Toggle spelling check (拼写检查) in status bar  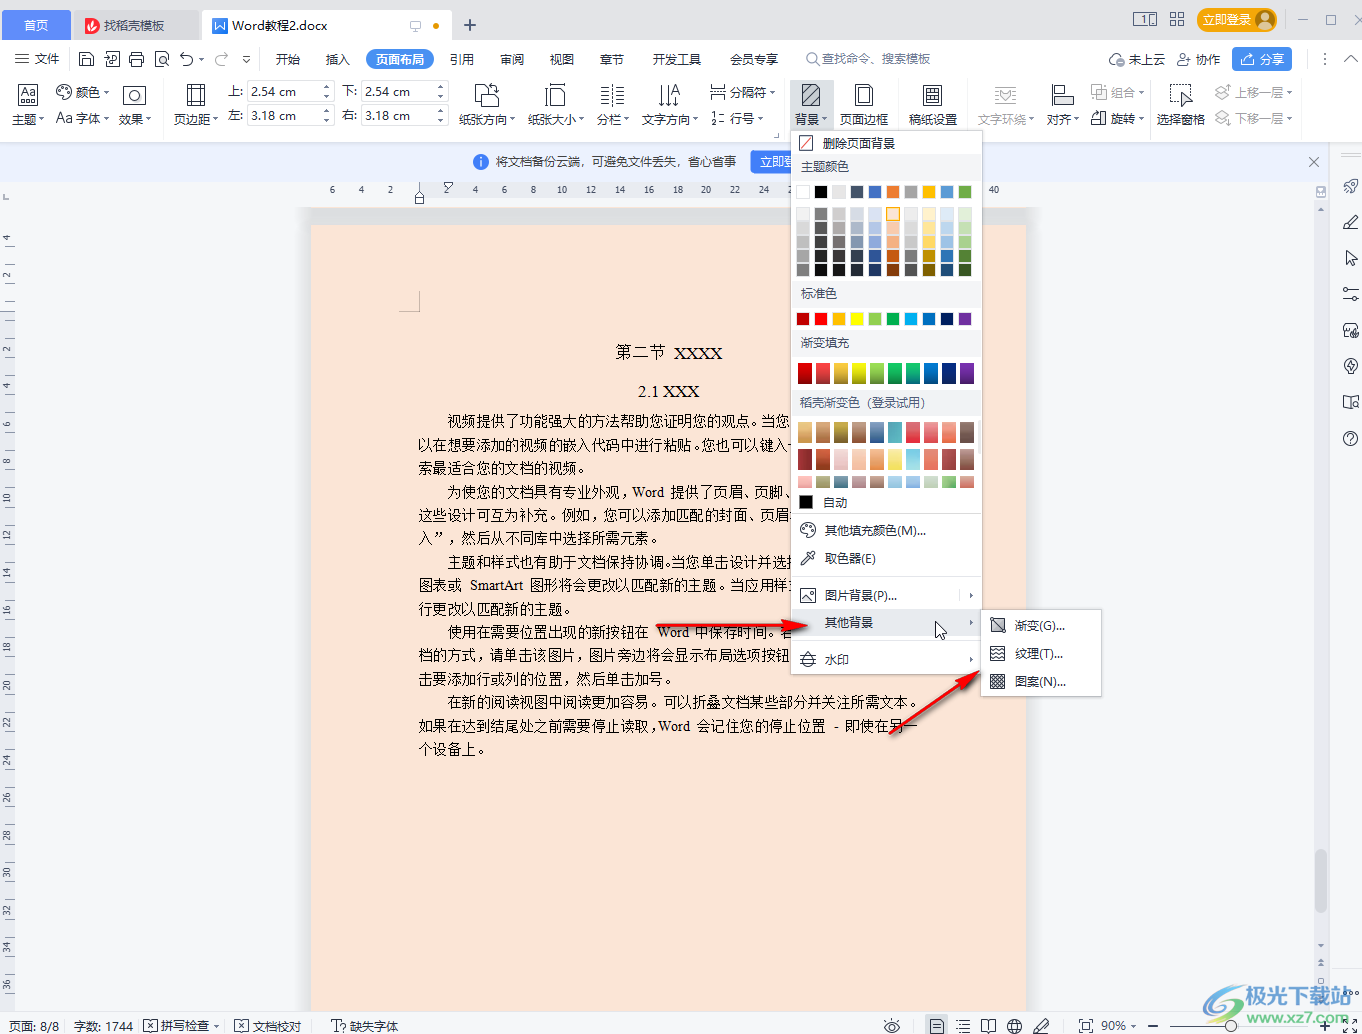181,1026
